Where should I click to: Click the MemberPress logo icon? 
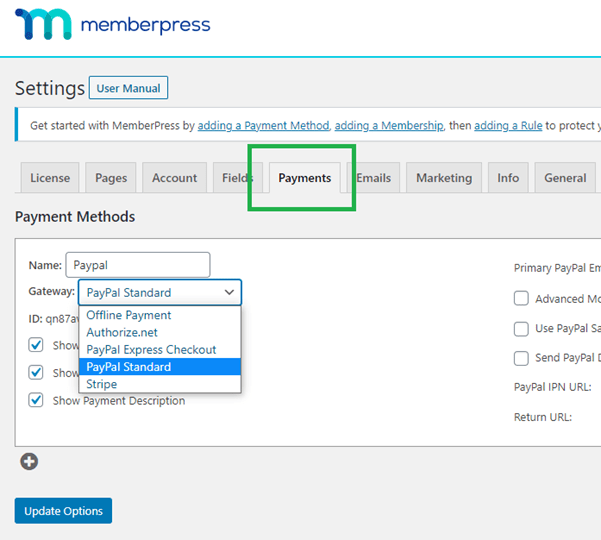point(43,24)
